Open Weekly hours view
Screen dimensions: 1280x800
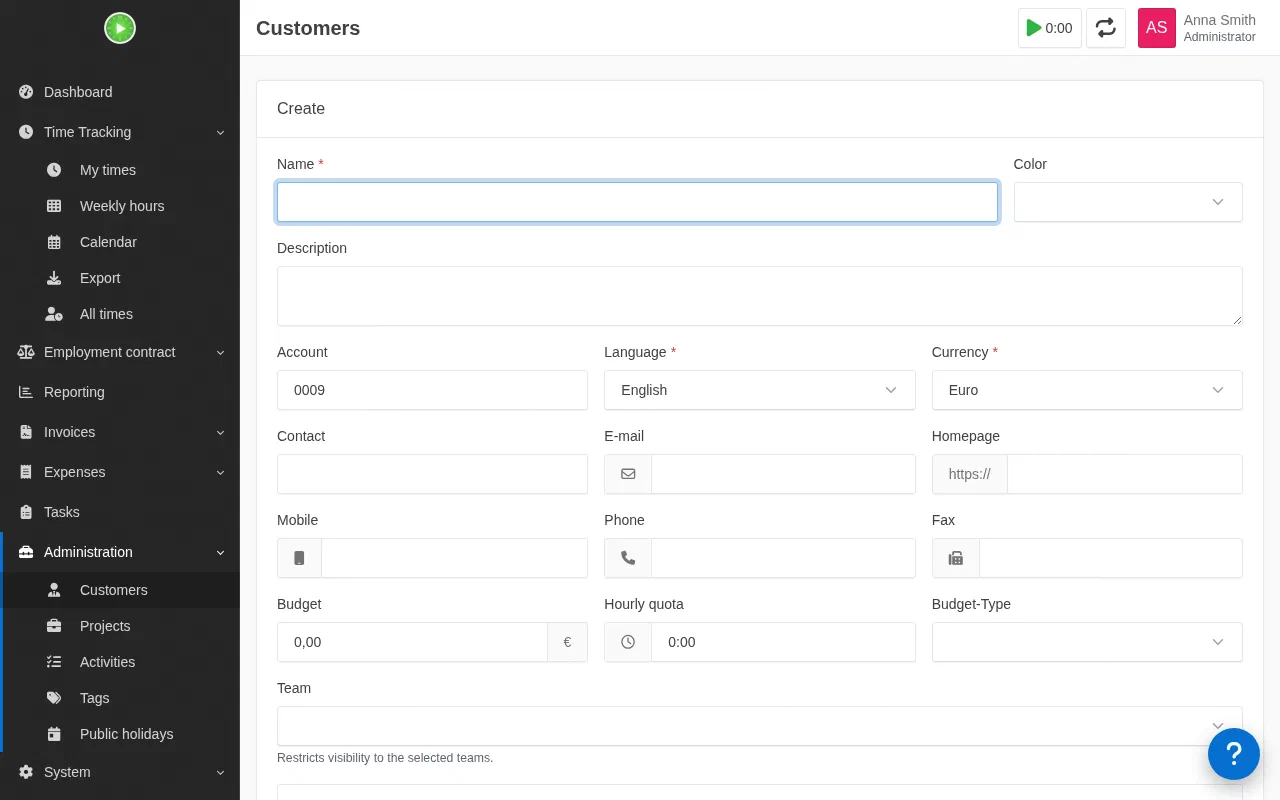pos(120,206)
